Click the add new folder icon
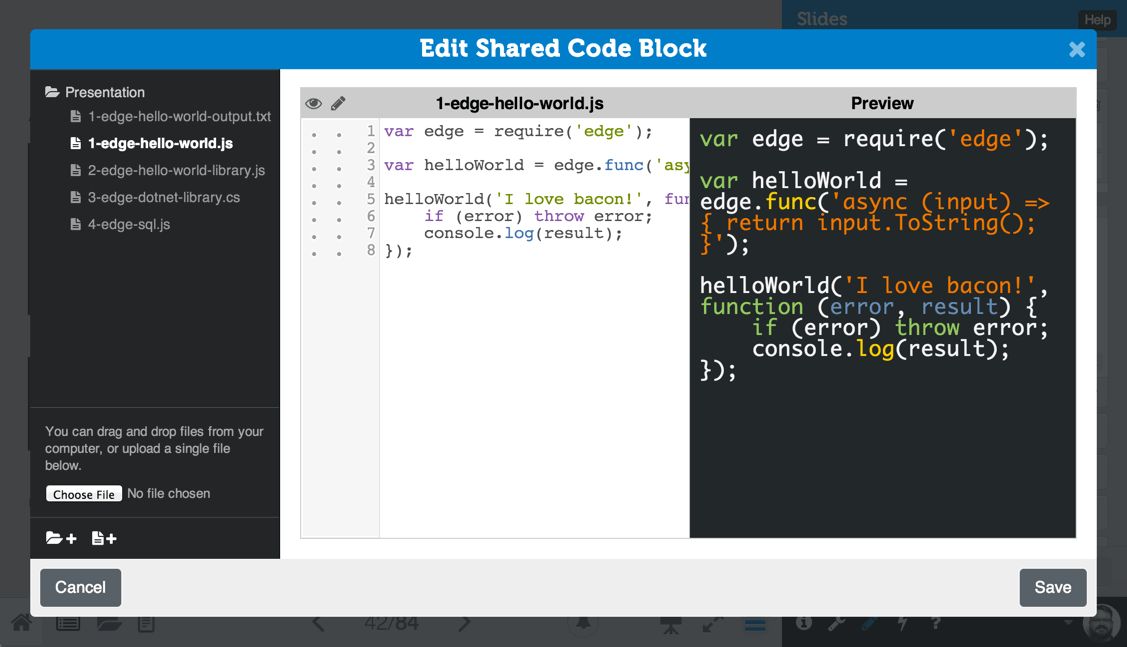The image size is (1127, 647). tap(60, 538)
